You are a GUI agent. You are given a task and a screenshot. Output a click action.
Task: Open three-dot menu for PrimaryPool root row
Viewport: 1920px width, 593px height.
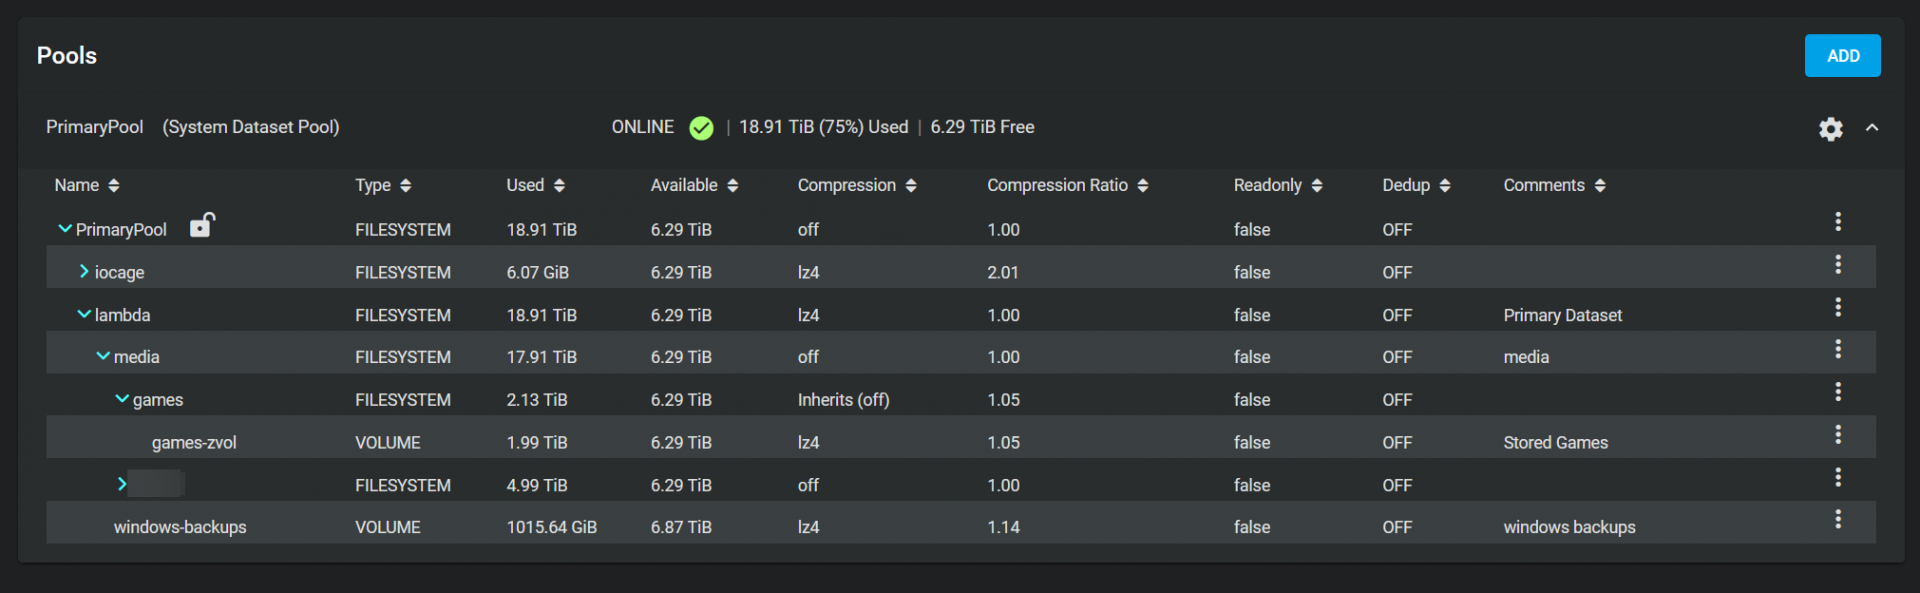(x=1837, y=222)
